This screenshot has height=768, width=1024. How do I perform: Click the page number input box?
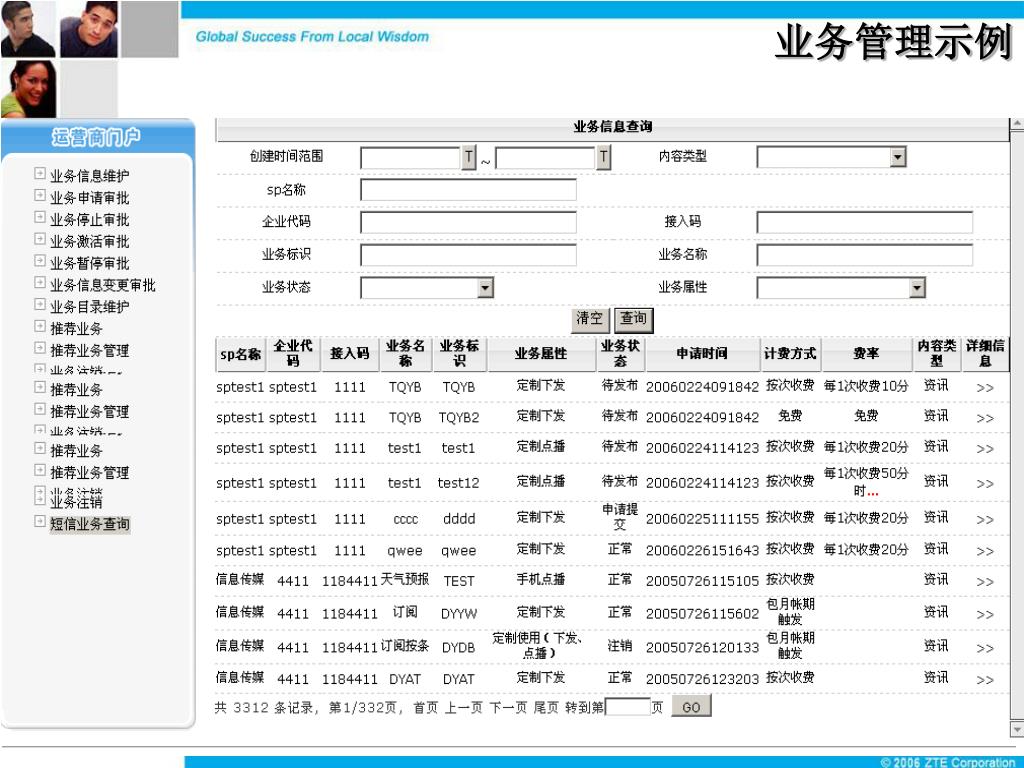coord(628,707)
